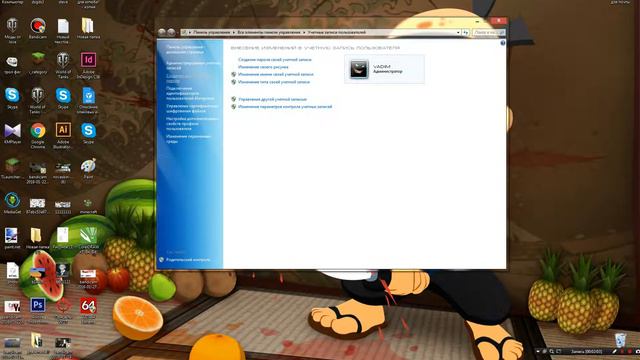This screenshot has height=360, width=640.
Task: Select the new text document desktop file
Action: [x=63, y=30]
